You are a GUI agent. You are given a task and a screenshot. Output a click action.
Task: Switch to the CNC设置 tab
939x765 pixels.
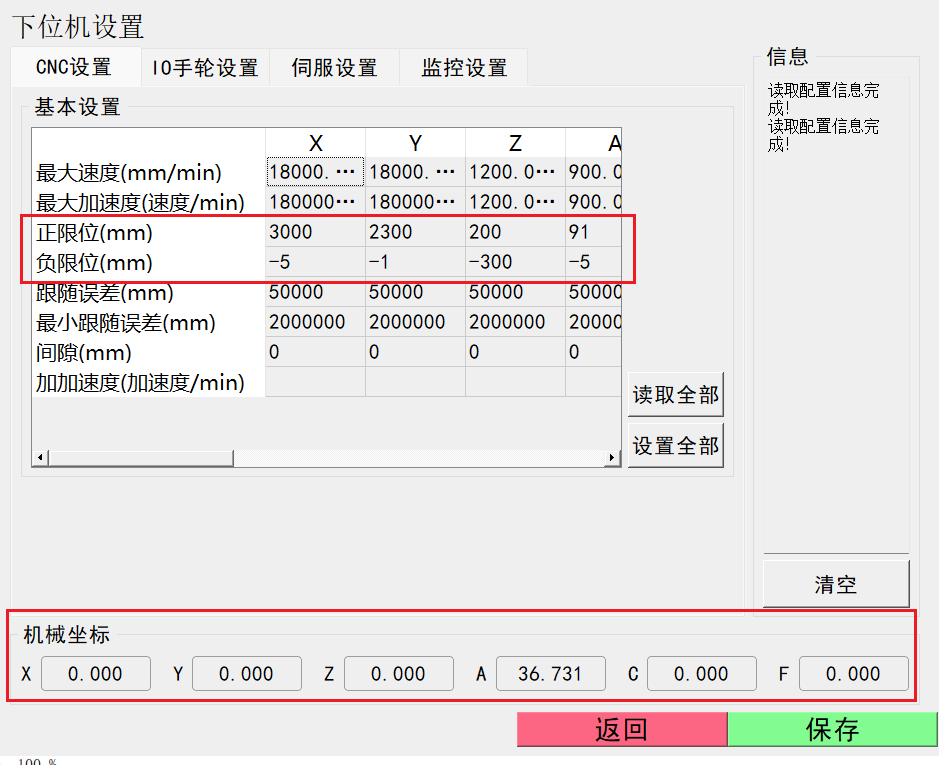pyautogui.click(x=74, y=68)
